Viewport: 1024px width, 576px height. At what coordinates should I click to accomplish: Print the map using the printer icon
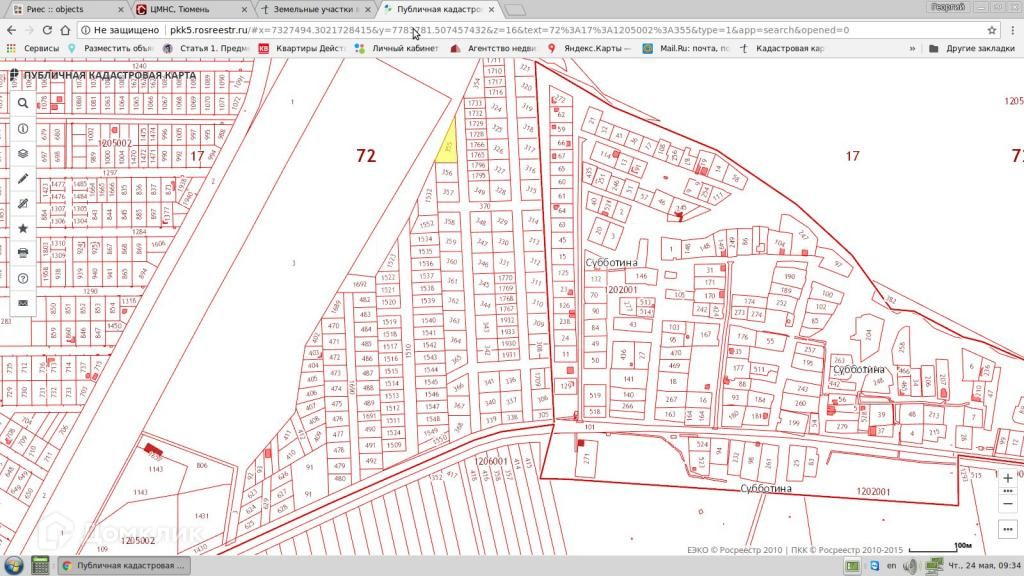[22, 253]
